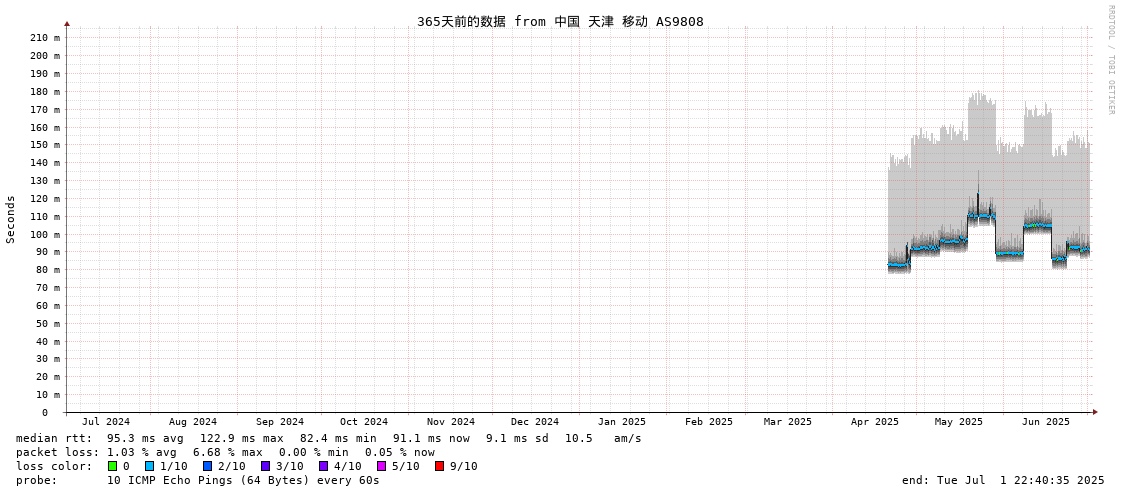
Task: Click the 'Feb 2025' x-axis label
Action: (708, 422)
